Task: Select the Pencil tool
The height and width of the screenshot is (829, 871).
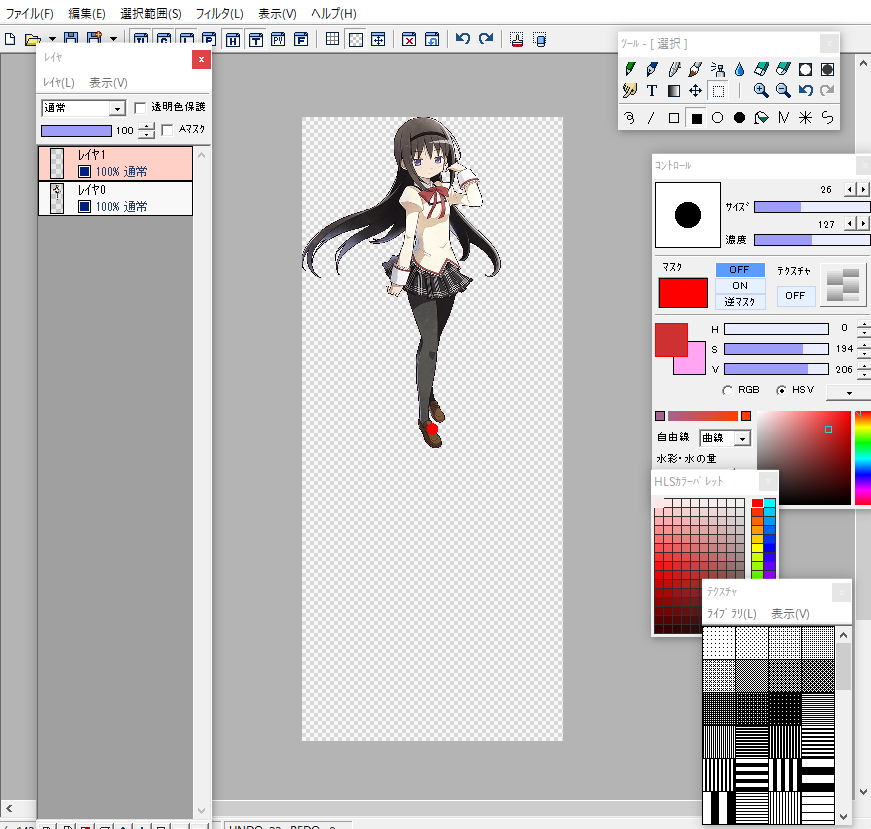Action: click(630, 68)
